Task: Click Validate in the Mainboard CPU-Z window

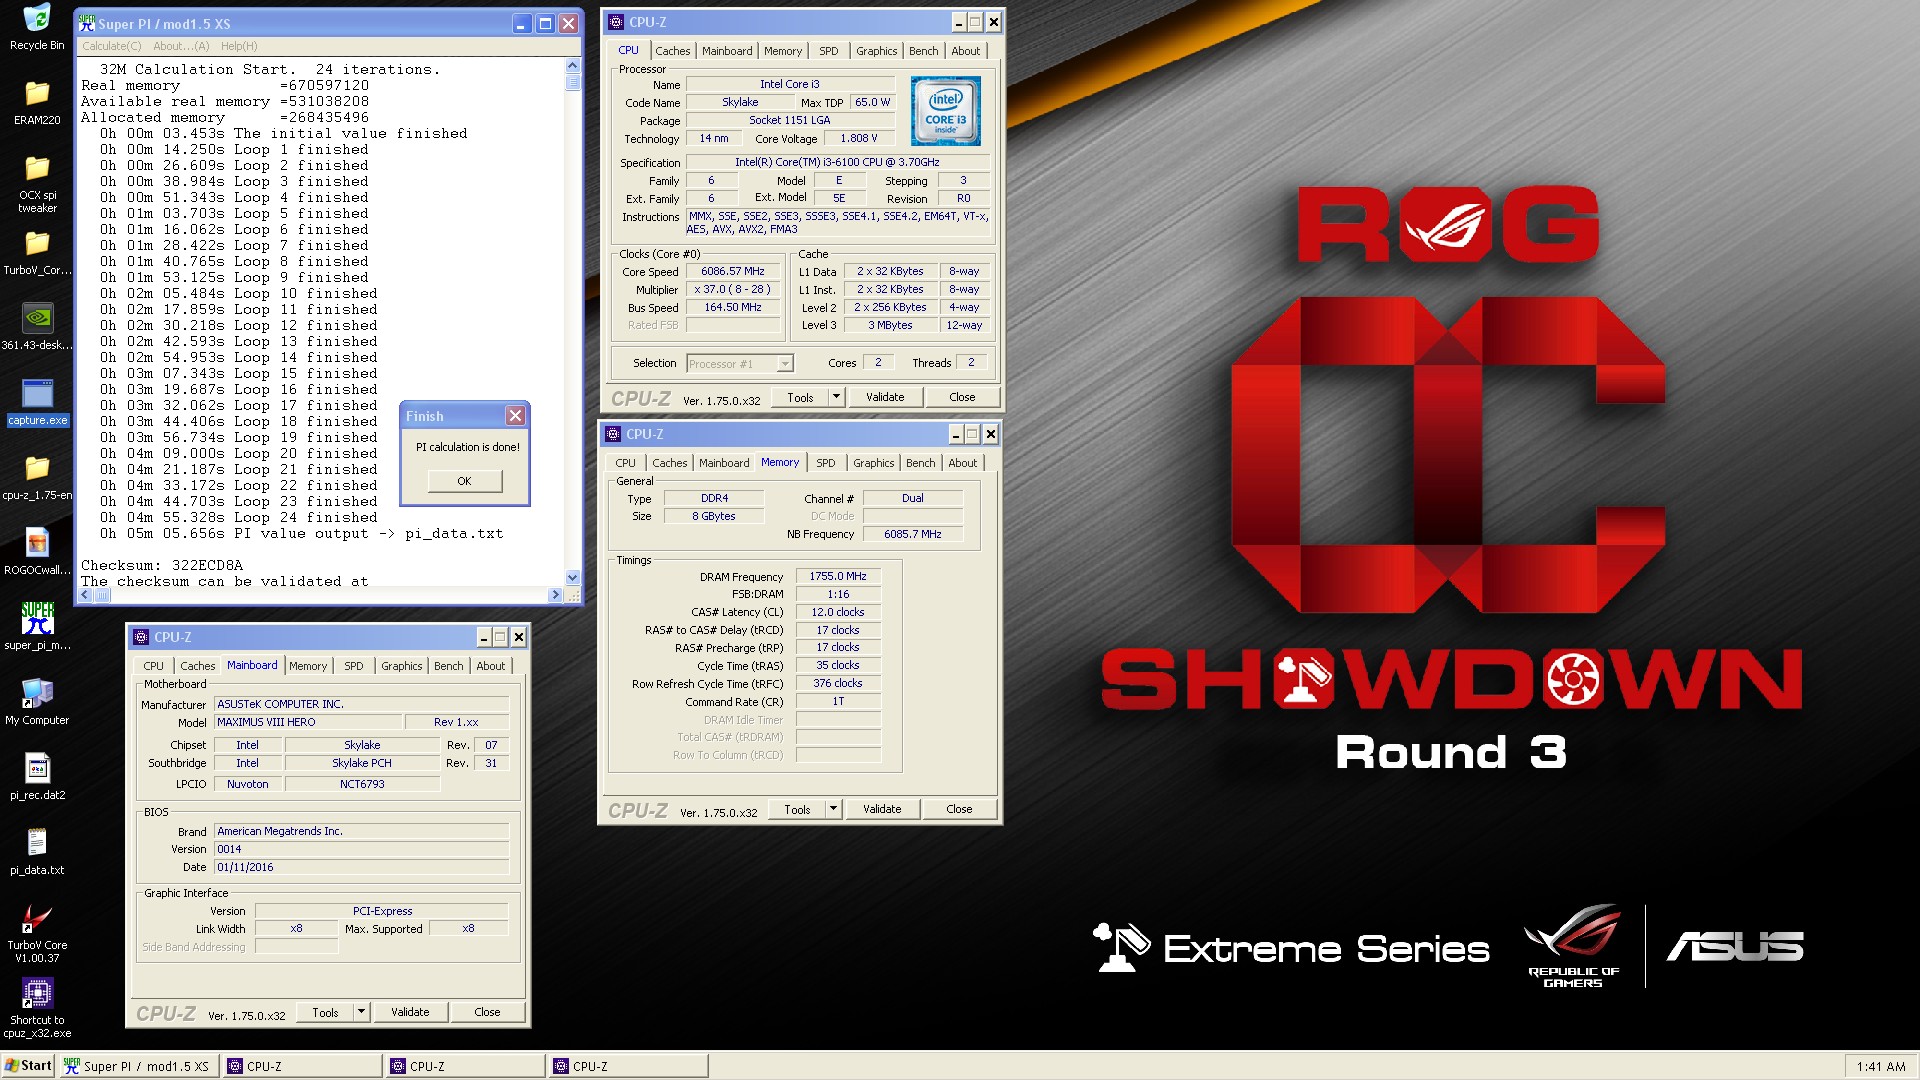Action: point(410,1012)
